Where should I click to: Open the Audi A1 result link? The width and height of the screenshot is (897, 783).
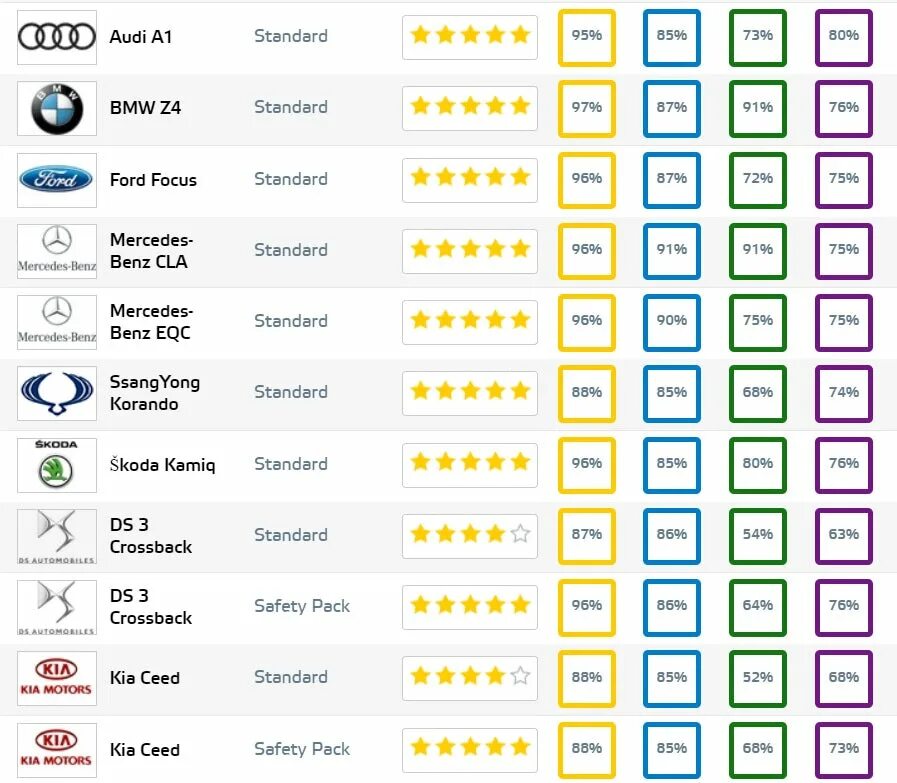click(x=141, y=37)
